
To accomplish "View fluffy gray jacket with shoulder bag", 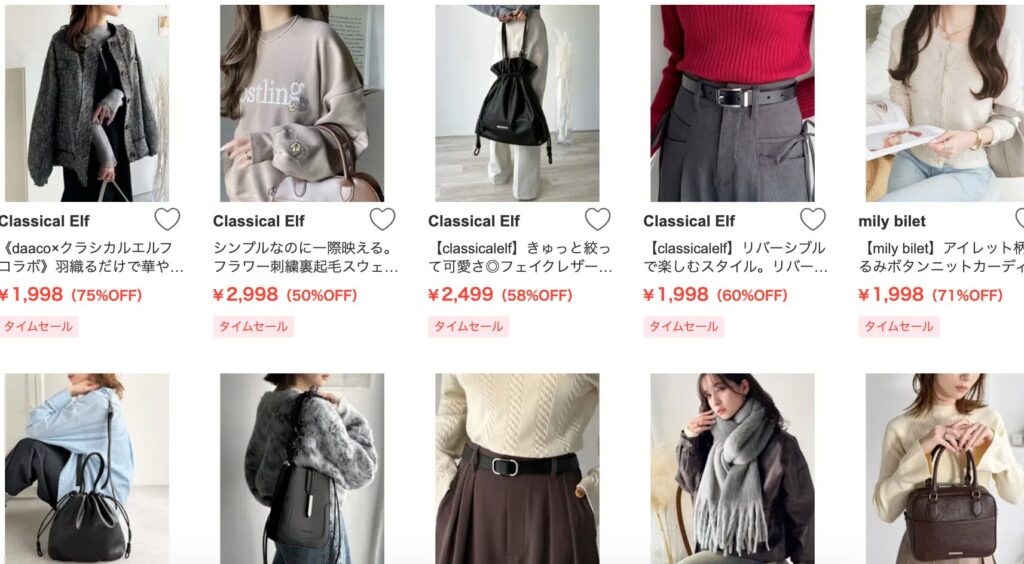I will tap(302, 469).
